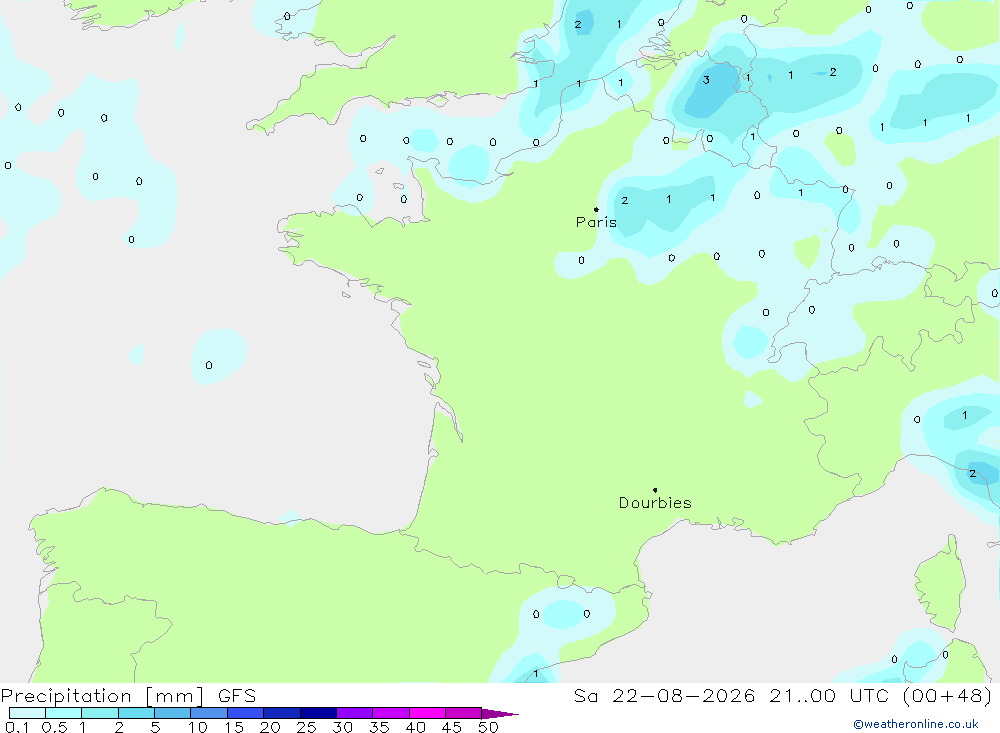Click the '40' legend scale label
The width and height of the screenshot is (1000, 733).
click(416, 727)
